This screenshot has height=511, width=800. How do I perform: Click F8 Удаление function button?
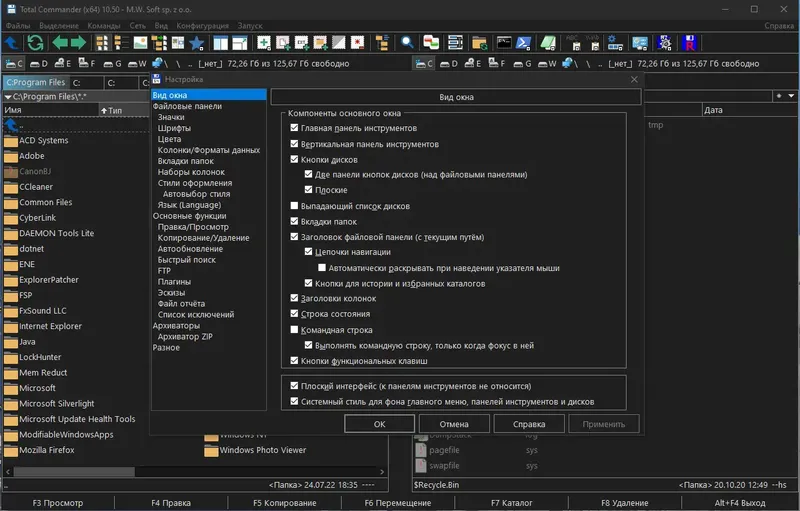click(x=624, y=503)
